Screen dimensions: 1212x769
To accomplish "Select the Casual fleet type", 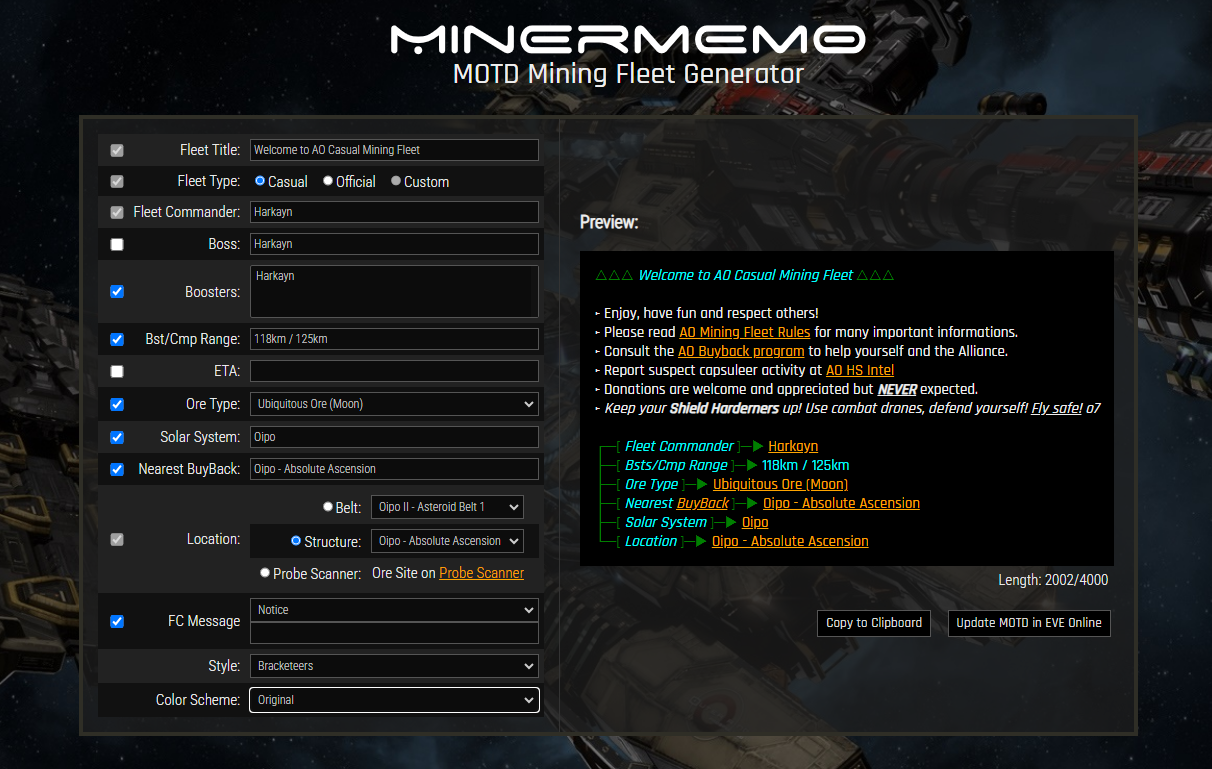I will (260, 181).
